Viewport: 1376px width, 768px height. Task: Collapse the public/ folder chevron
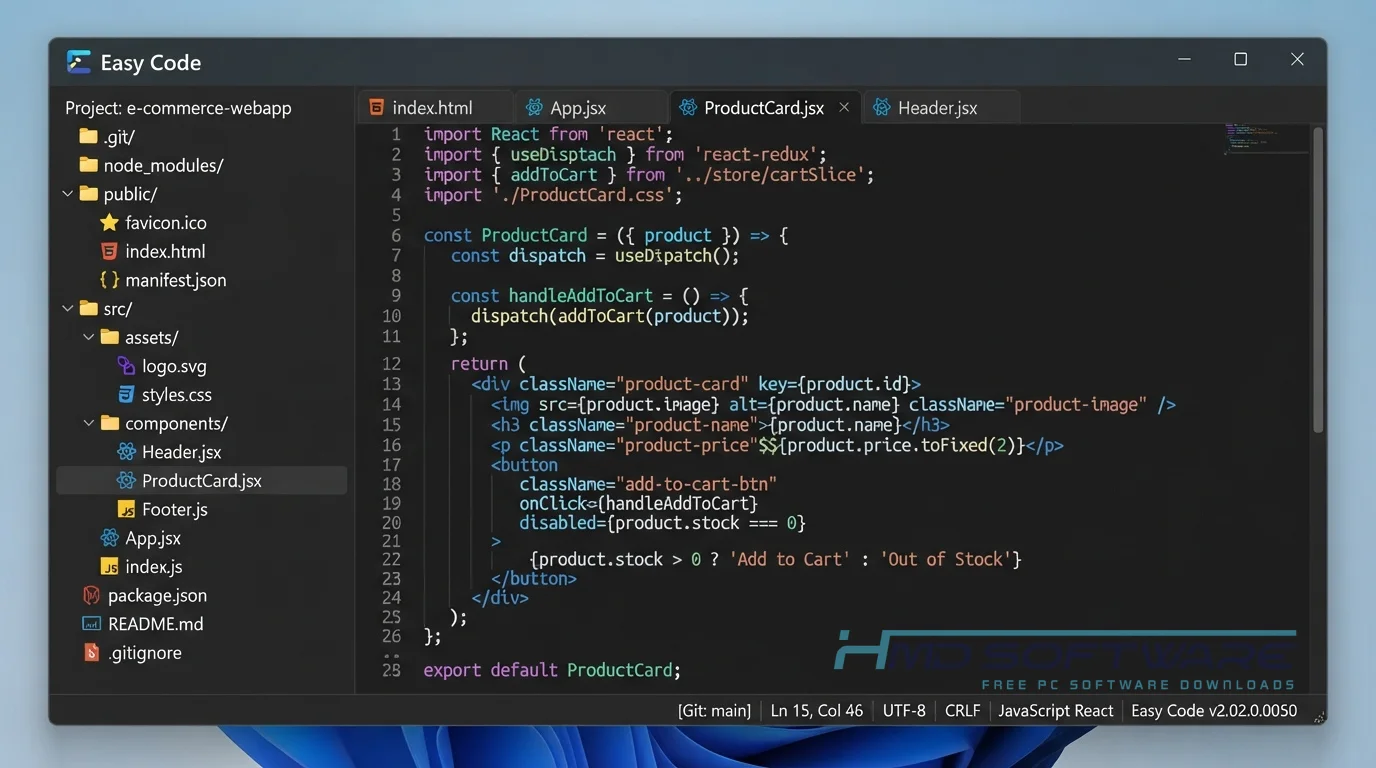point(67,194)
